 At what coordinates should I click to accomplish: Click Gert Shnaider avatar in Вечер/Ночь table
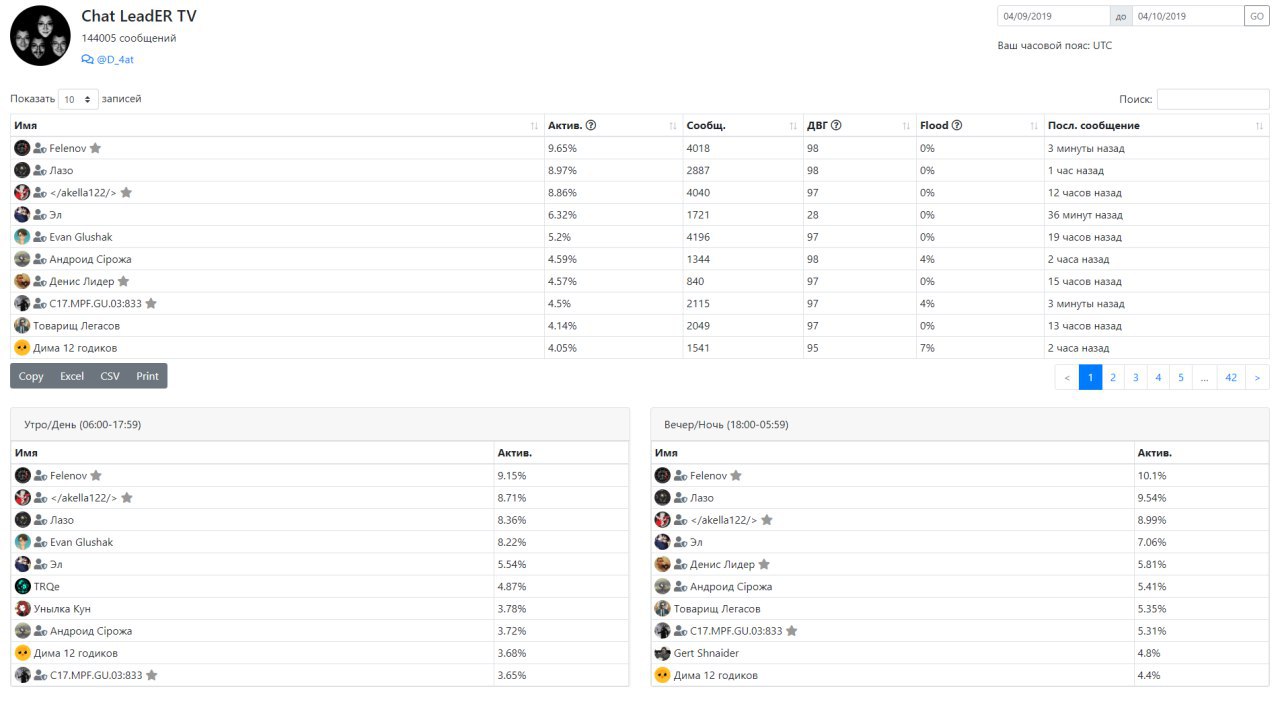click(x=662, y=653)
